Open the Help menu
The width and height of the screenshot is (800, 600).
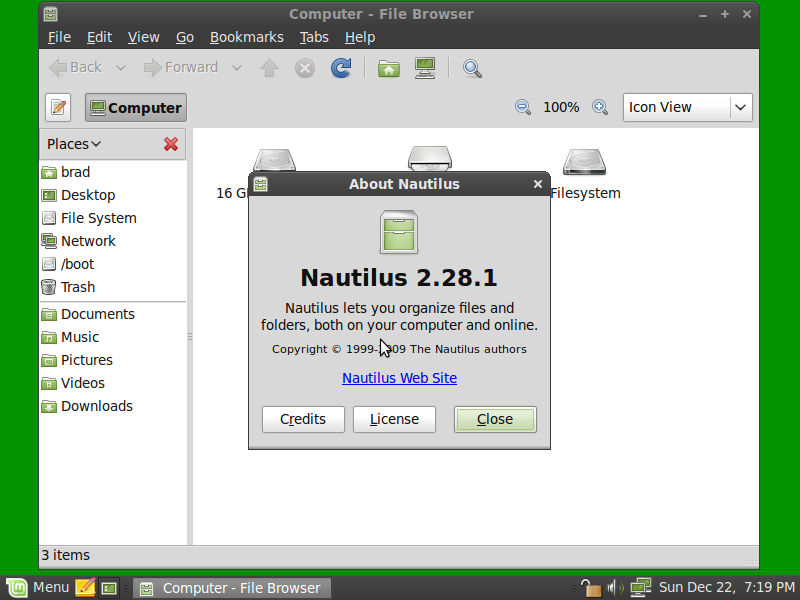360,37
